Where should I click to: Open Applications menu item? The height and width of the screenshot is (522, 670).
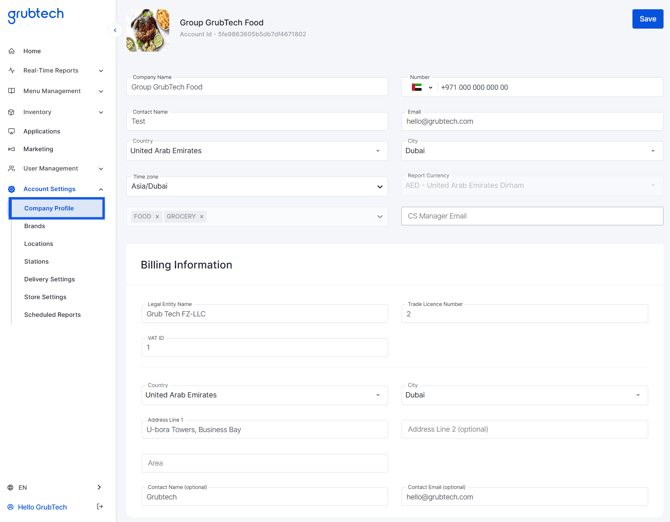tap(41, 131)
